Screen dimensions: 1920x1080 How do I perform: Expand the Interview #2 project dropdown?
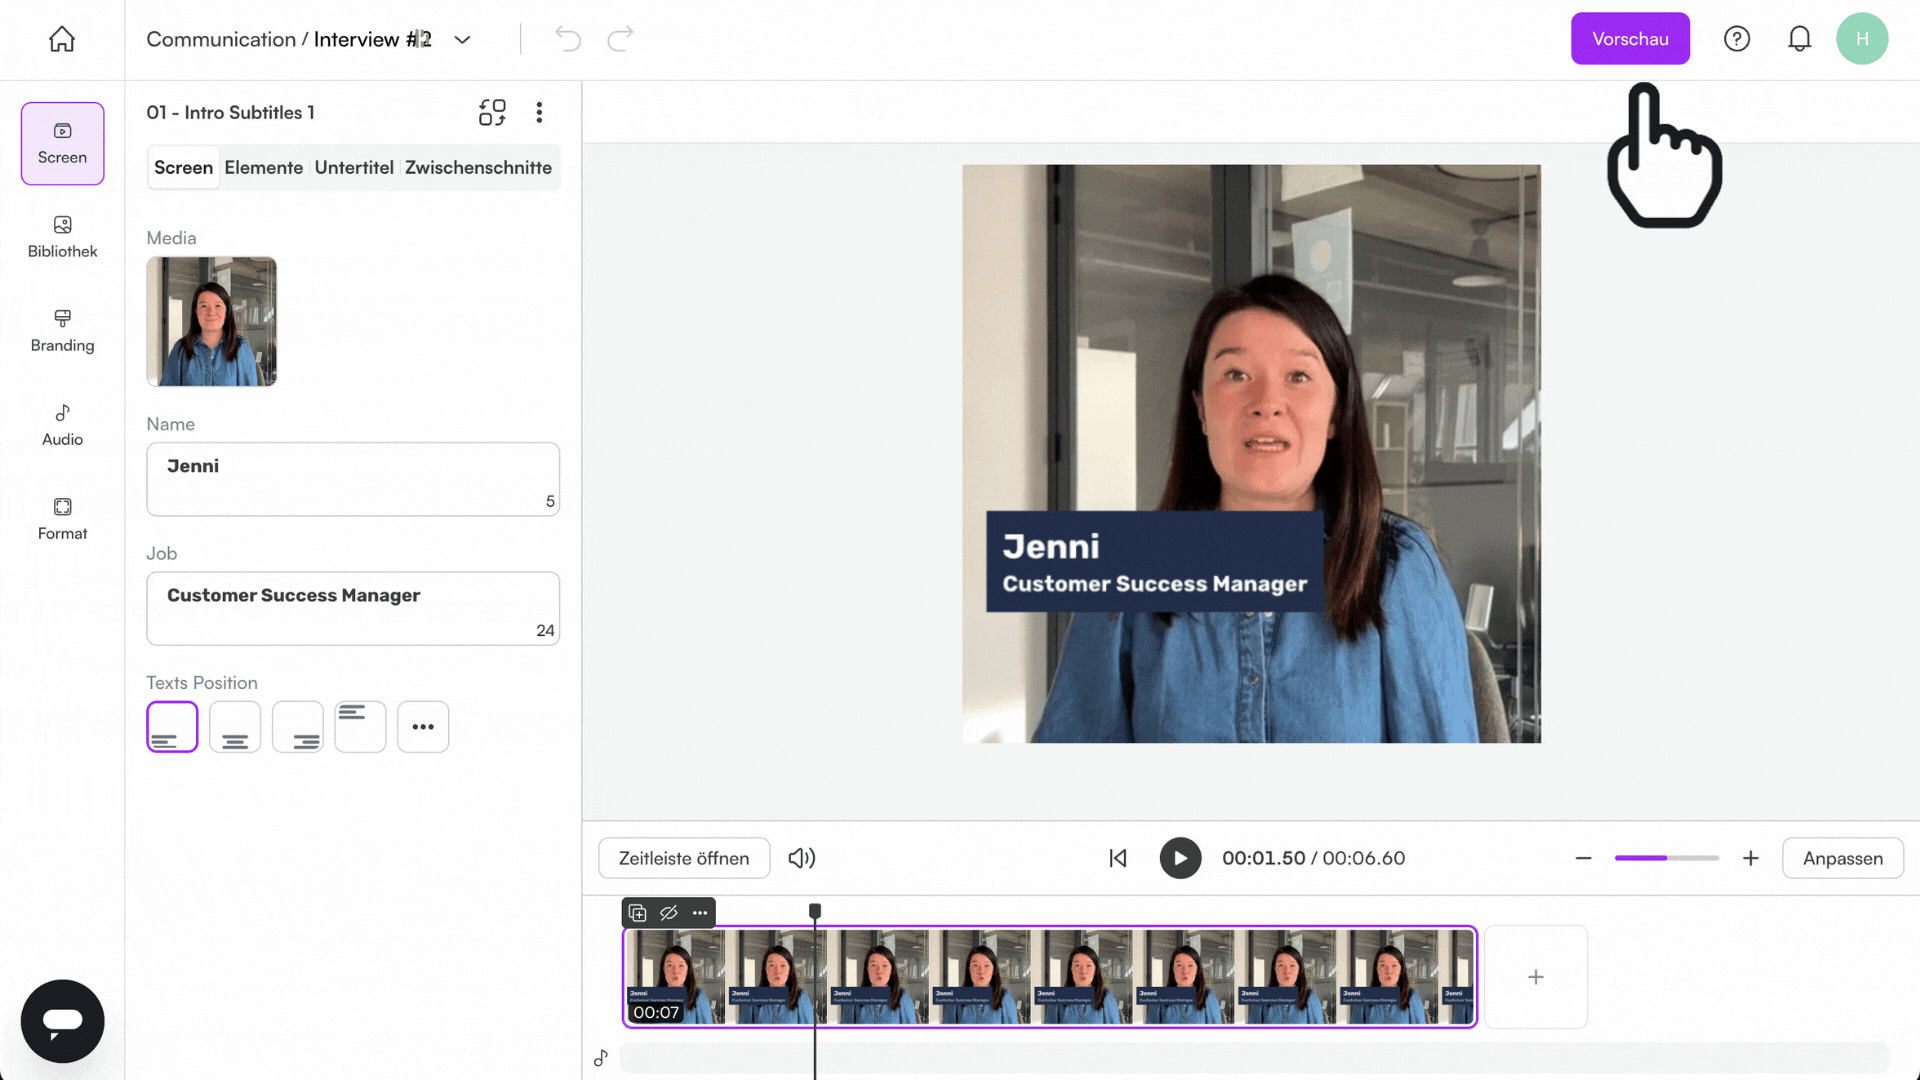(462, 40)
